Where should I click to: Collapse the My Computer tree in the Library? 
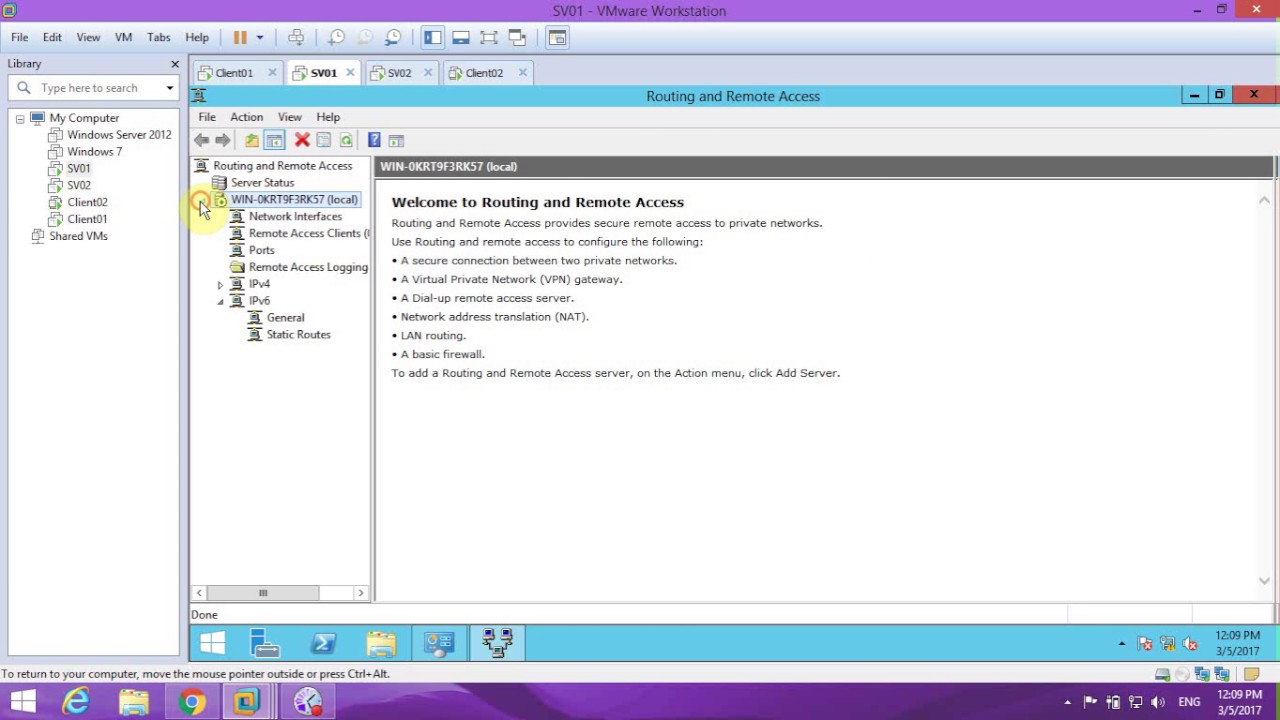[x=19, y=118]
